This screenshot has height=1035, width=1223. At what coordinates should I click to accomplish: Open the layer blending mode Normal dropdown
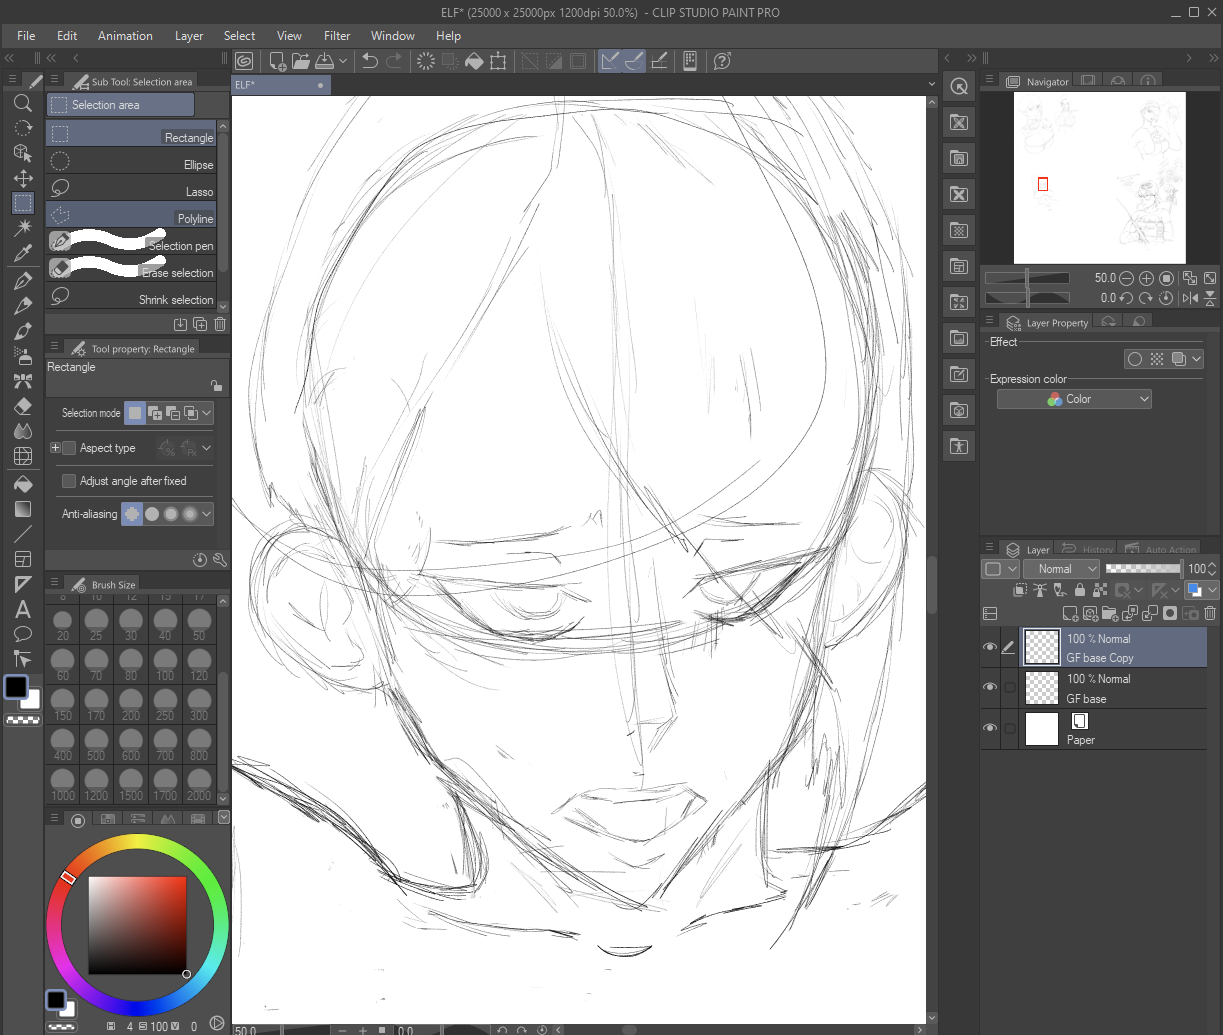click(x=1061, y=569)
